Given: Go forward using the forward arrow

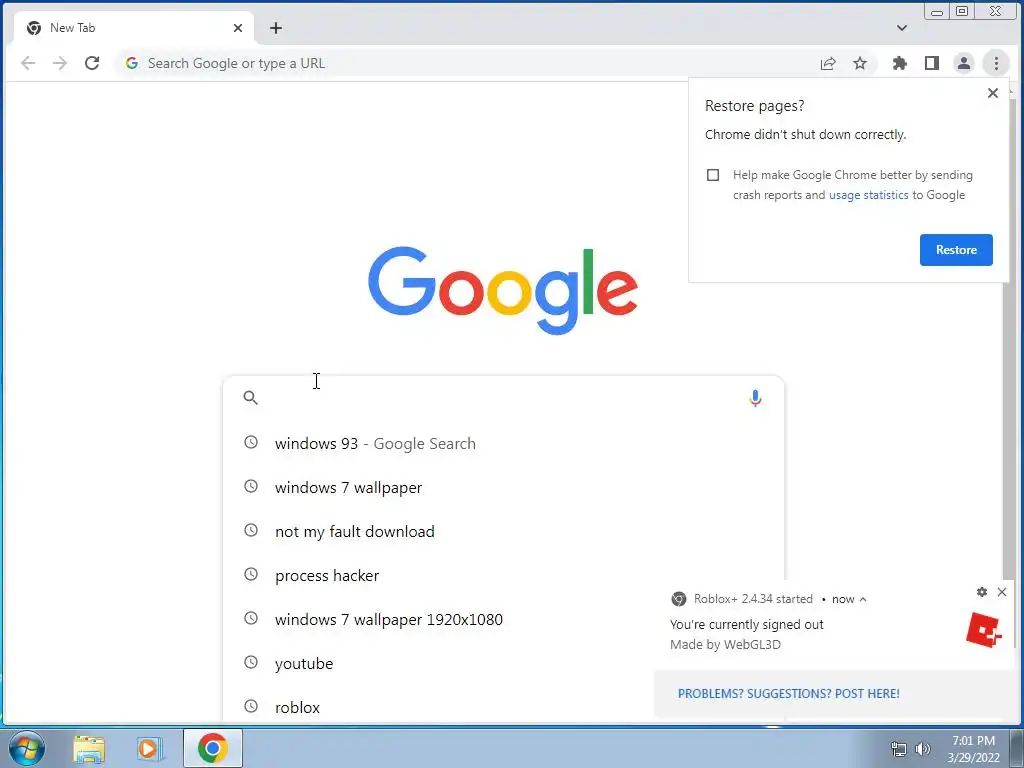Looking at the screenshot, I should tap(60, 63).
